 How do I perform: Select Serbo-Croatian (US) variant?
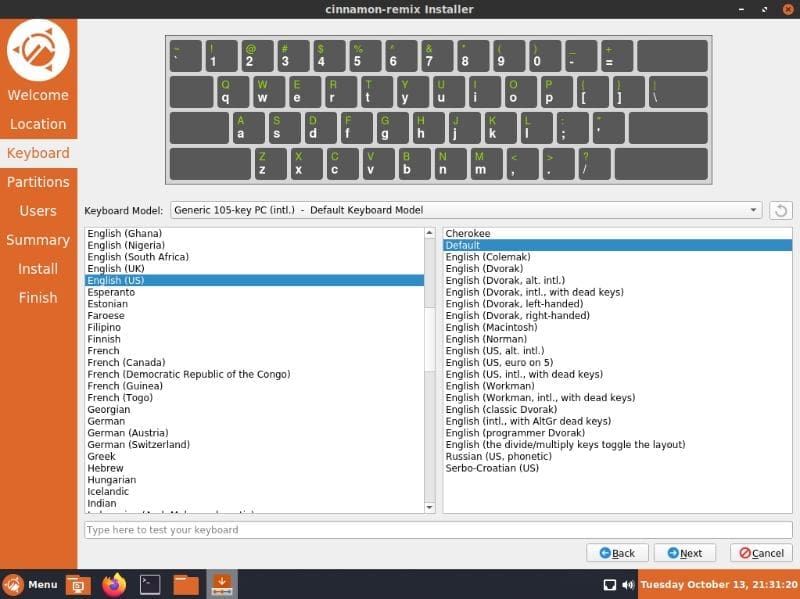617,468
